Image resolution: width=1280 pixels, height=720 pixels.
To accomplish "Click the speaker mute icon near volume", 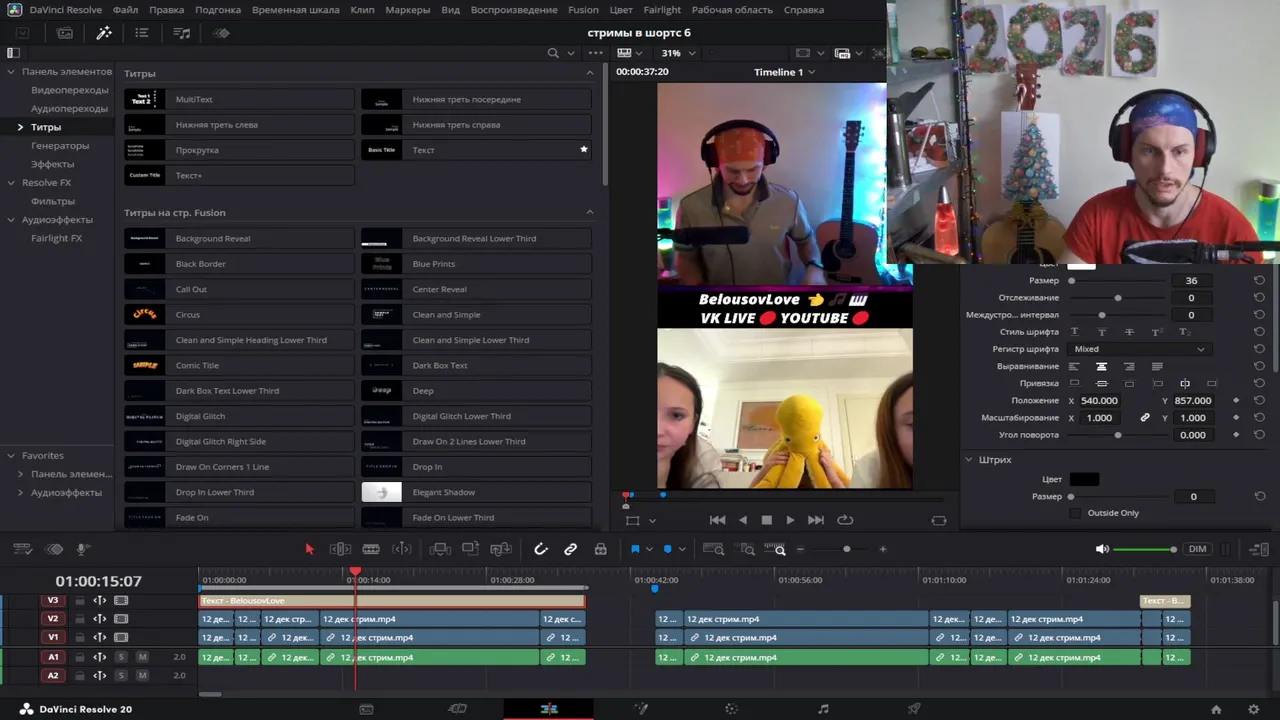I will (x=1101, y=549).
